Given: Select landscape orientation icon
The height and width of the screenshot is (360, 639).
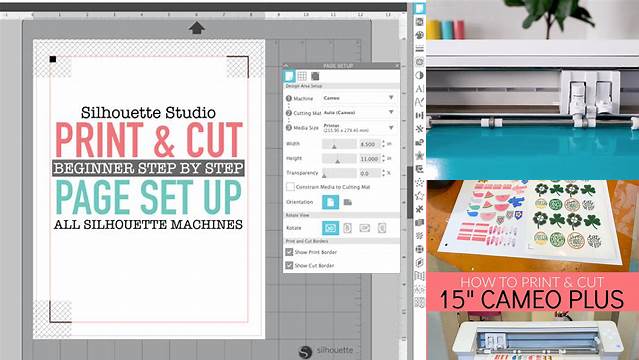Looking at the screenshot, I should 348,202.
